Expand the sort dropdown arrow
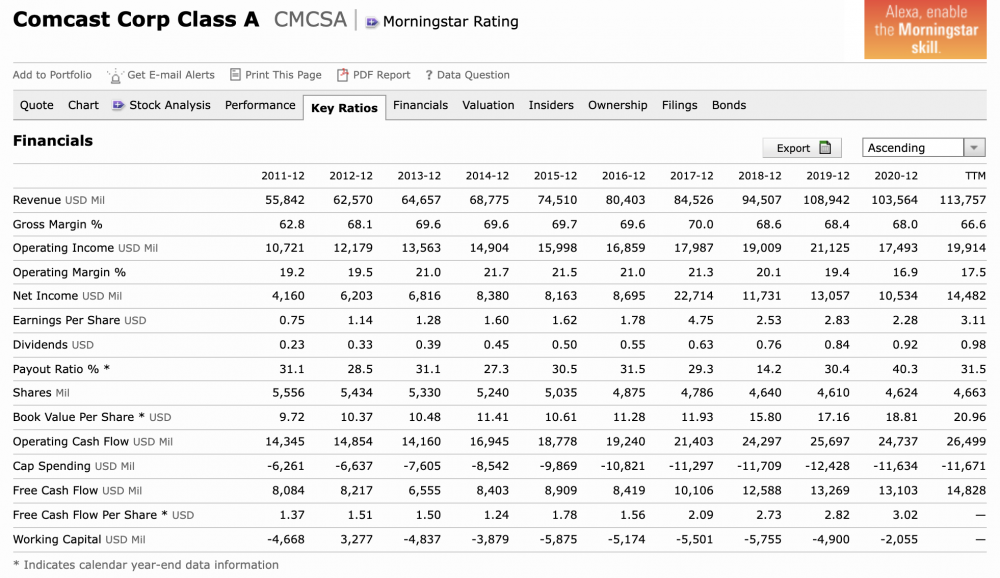Image resolution: width=1000 pixels, height=578 pixels. [974, 148]
